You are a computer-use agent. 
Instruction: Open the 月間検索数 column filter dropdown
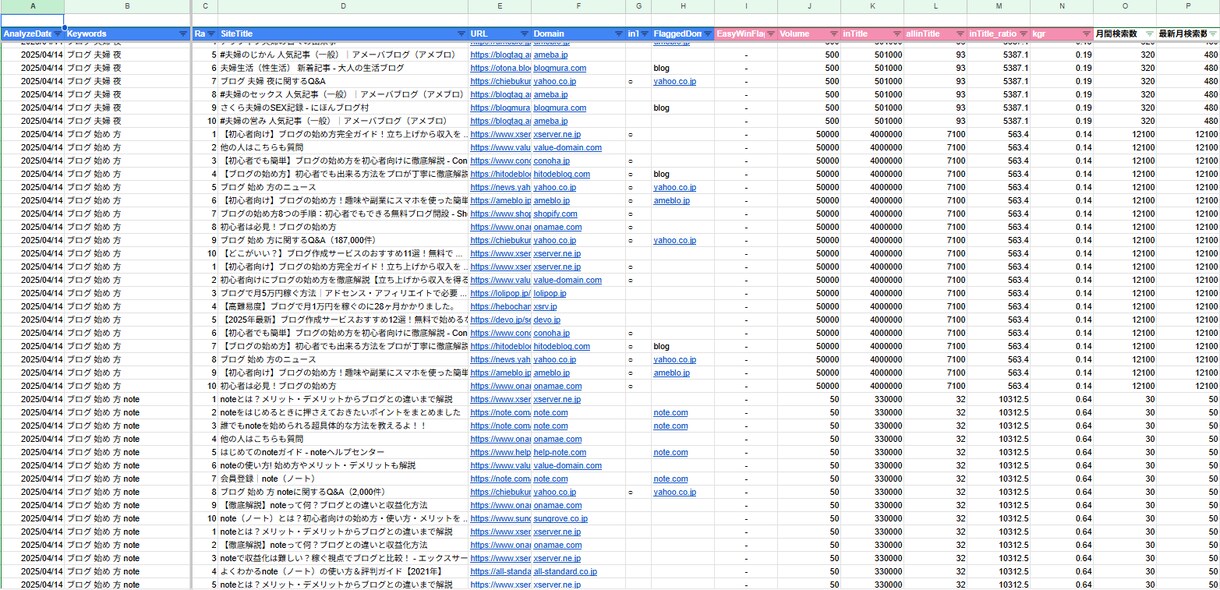[x=1149, y=34]
